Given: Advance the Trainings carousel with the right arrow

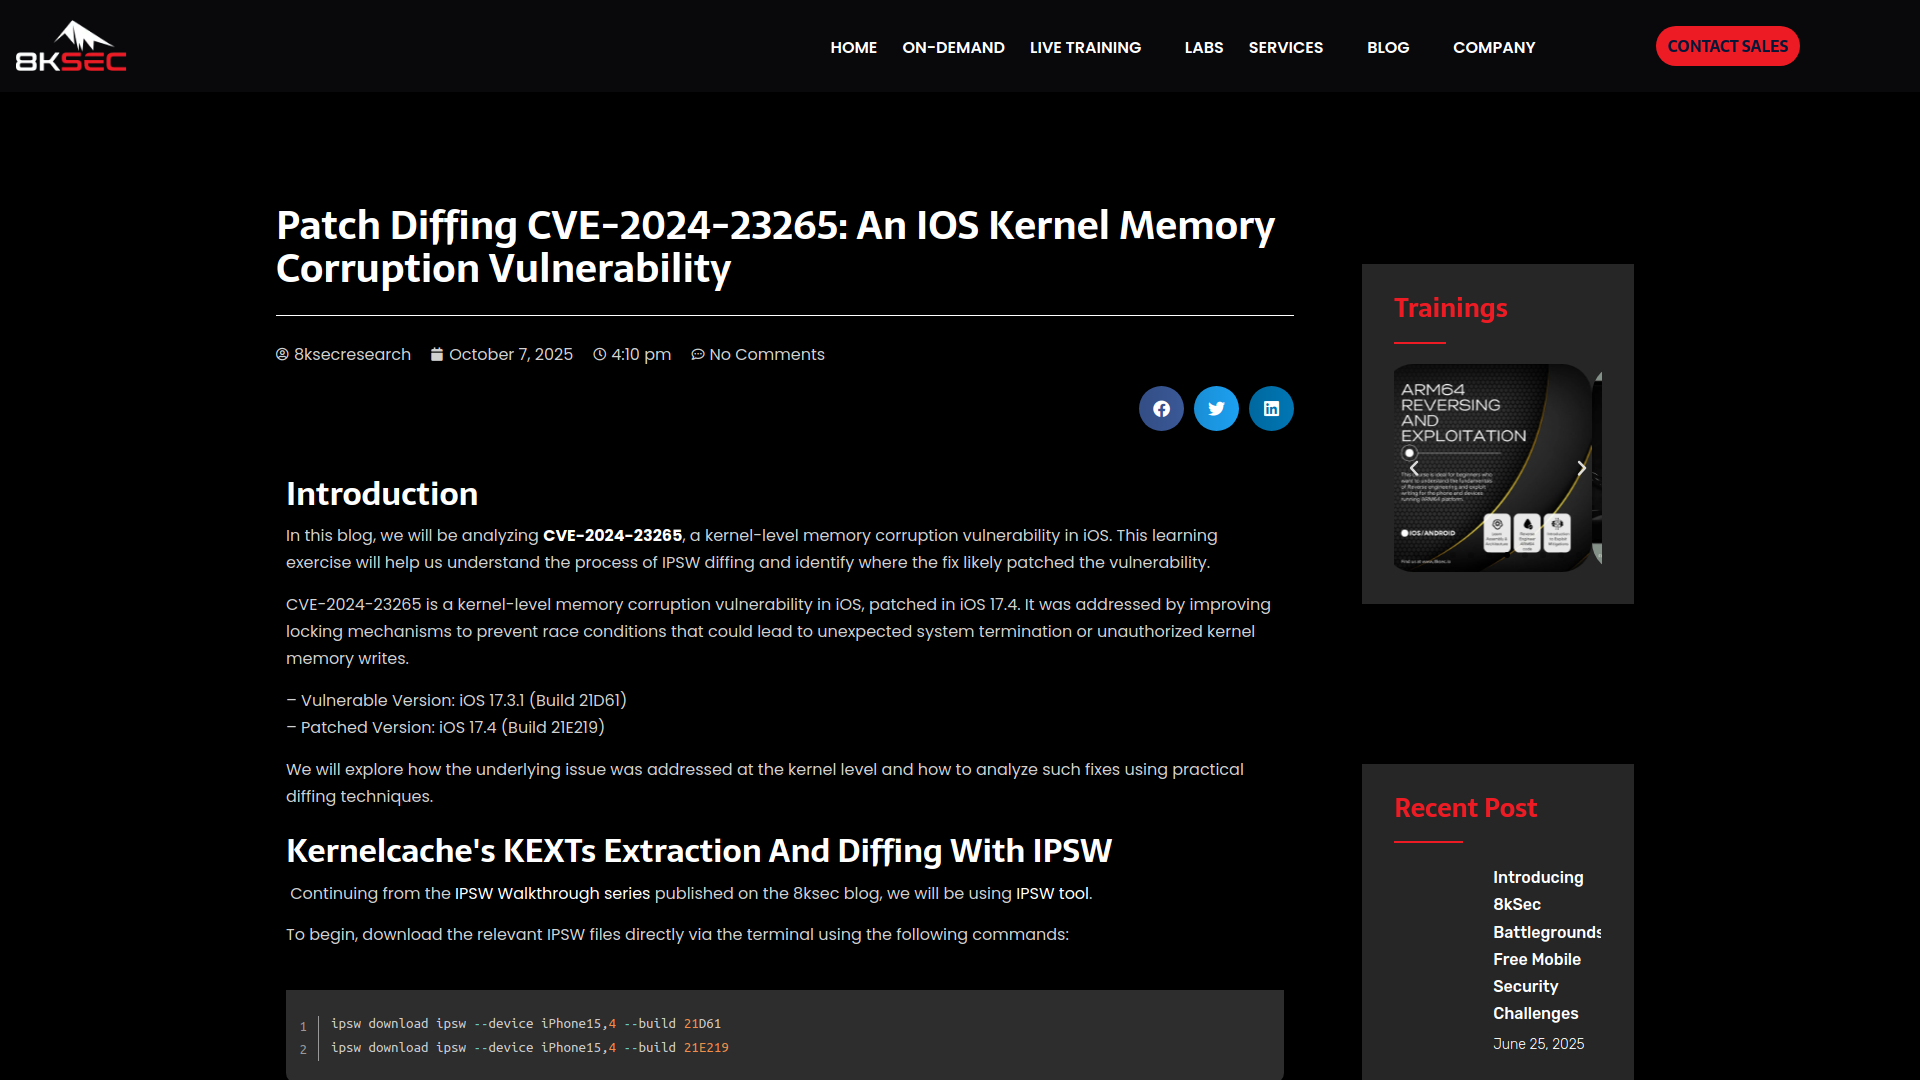Looking at the screenshot, I should (x=1580, y=467).
